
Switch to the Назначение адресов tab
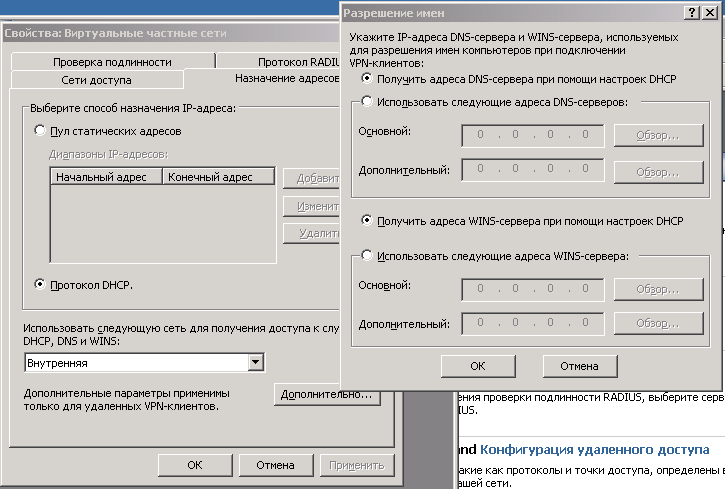pyautogui.click(x=262, y=79)
